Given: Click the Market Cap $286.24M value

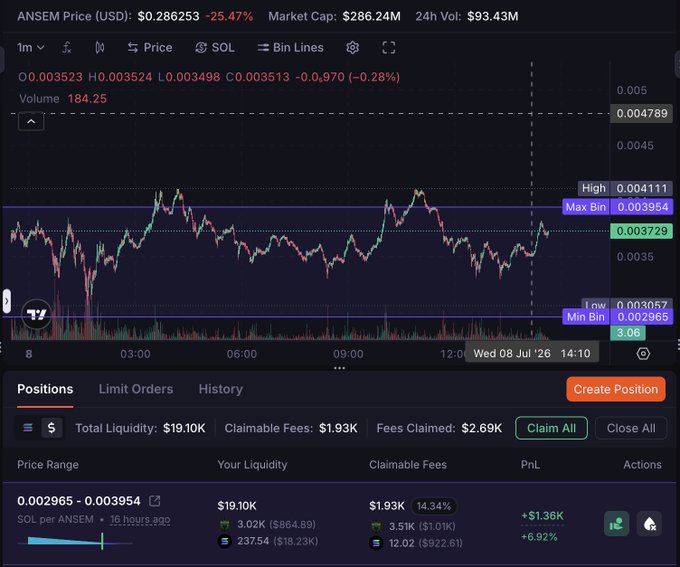Looking at the screenshot, I should pyautogui.click(x=372, y=16).
